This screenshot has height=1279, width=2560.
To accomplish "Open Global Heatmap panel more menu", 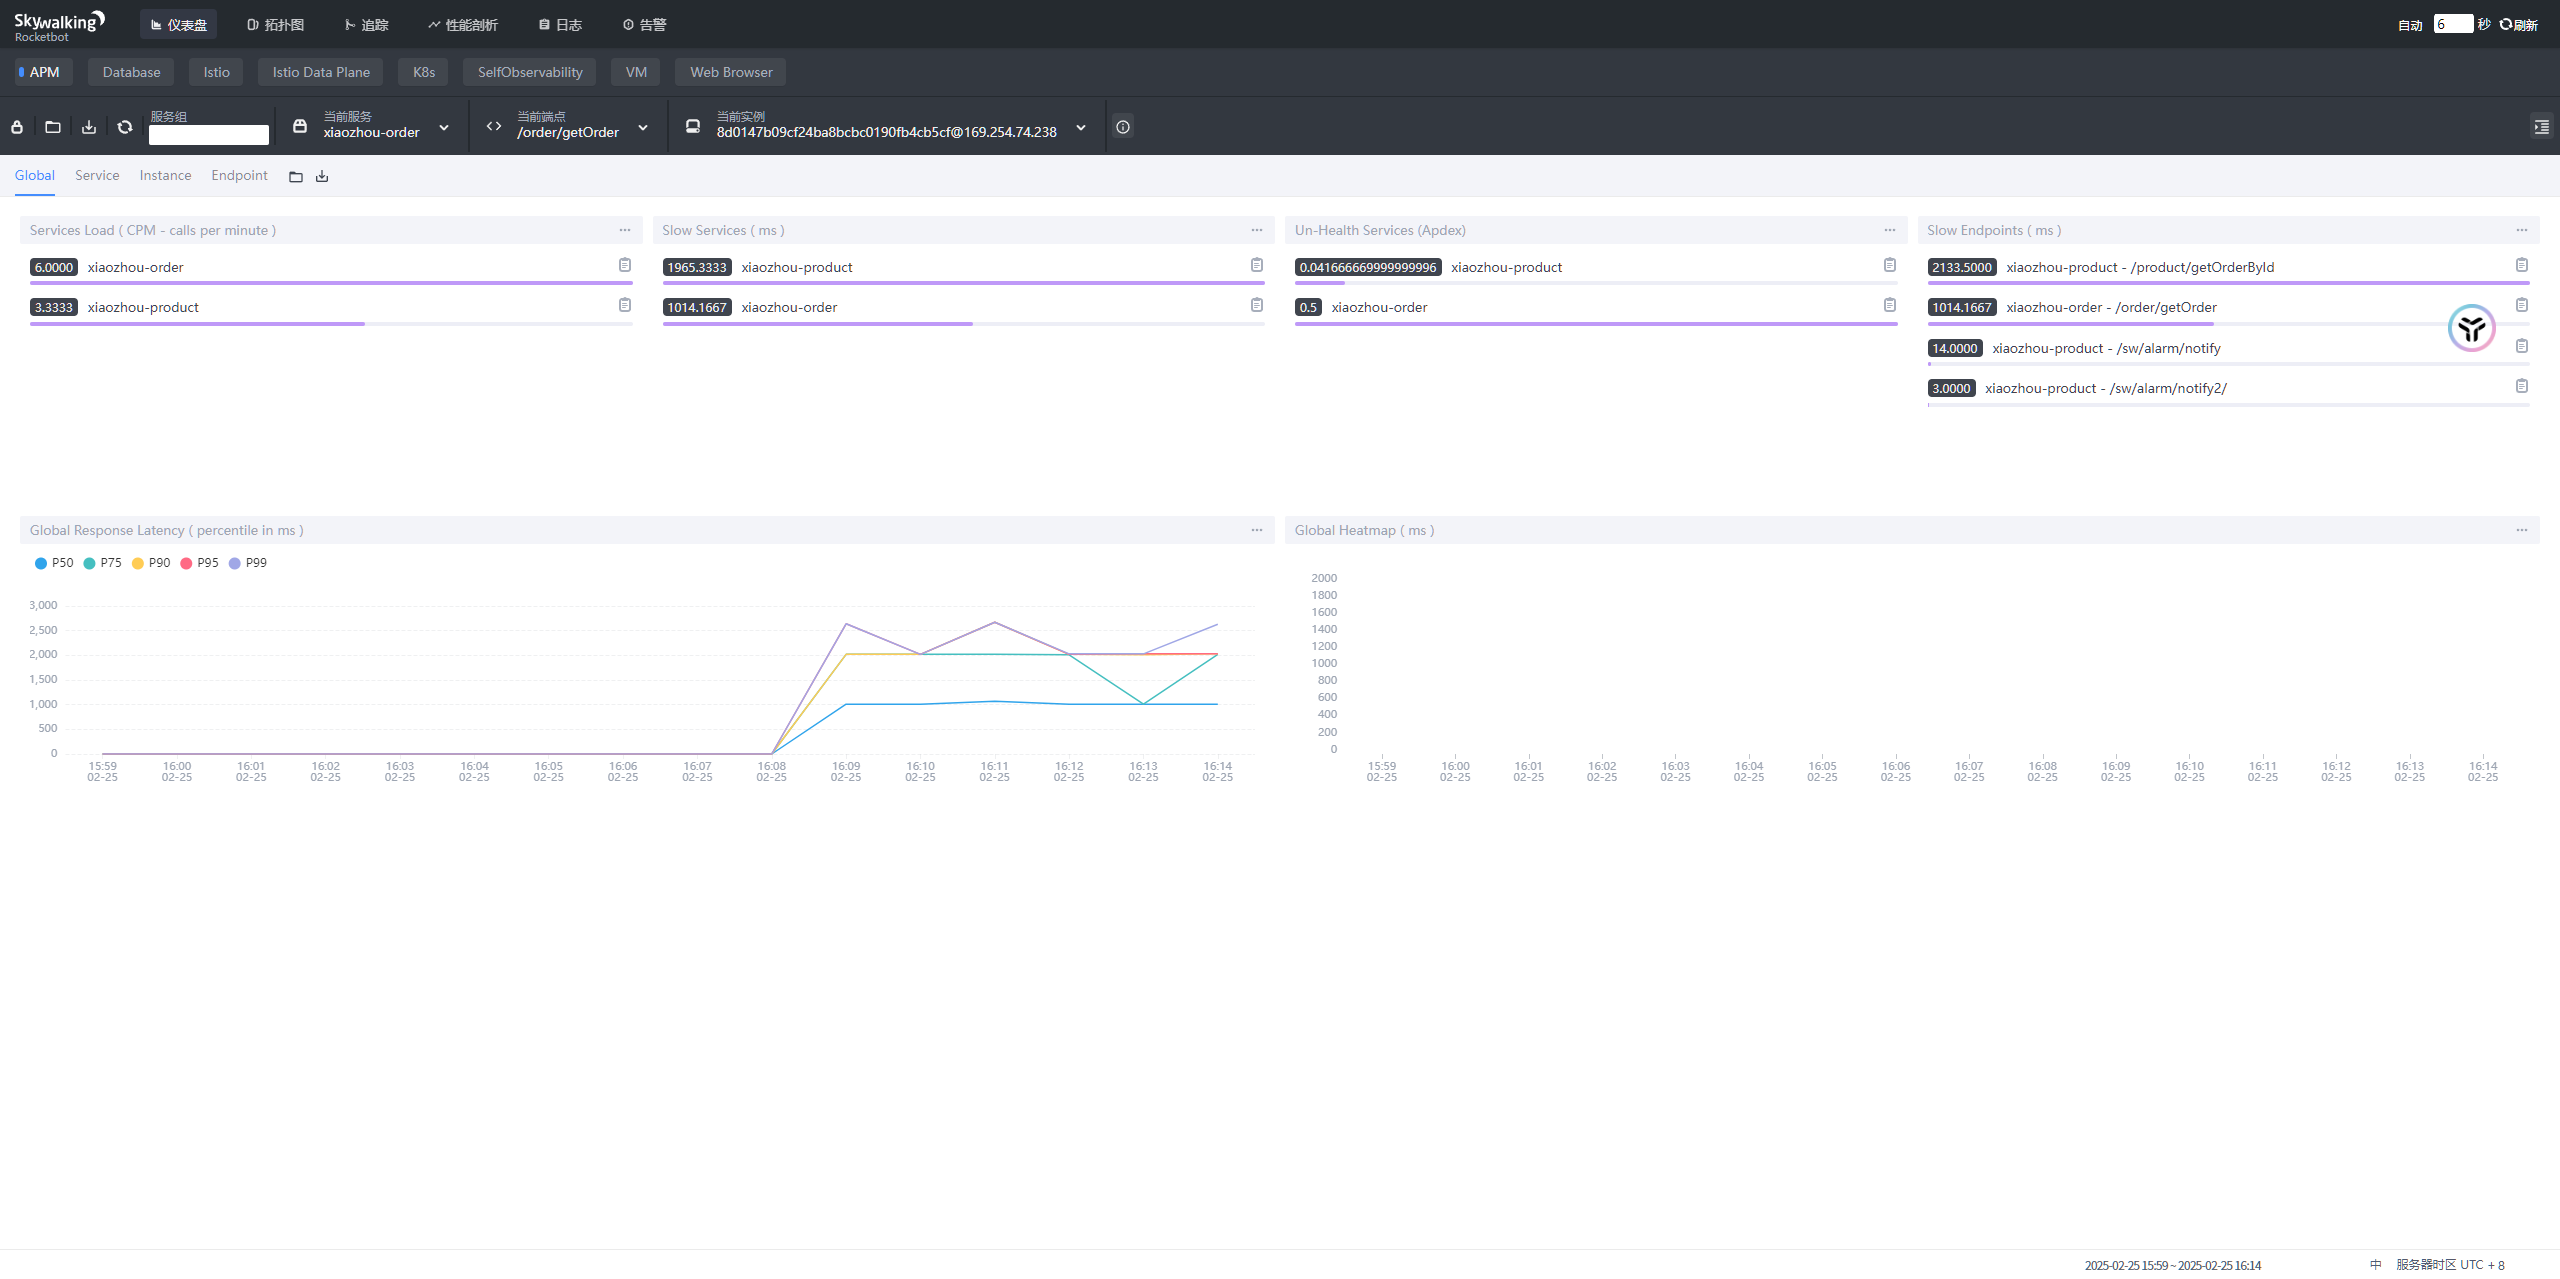I will point(2522,530).
